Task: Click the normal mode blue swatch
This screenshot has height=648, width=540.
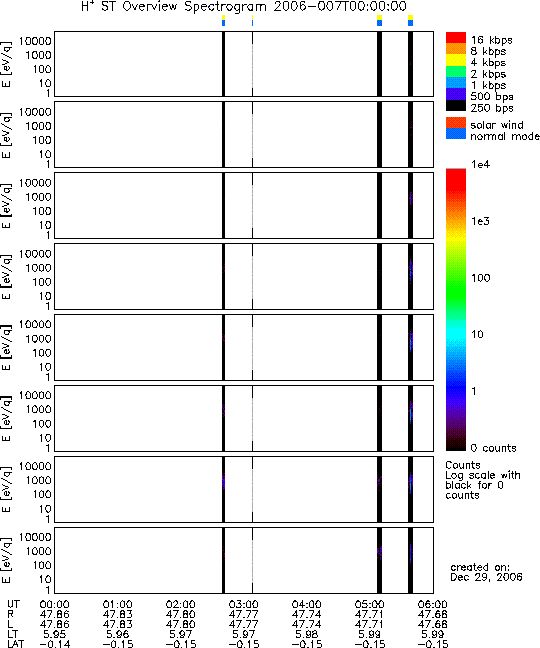Action: click(x=456, y=133)
